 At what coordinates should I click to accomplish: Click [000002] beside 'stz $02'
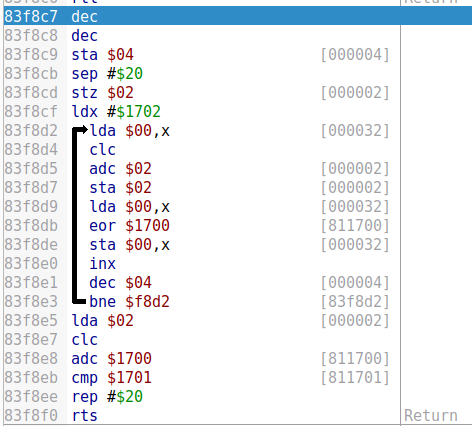355,92
